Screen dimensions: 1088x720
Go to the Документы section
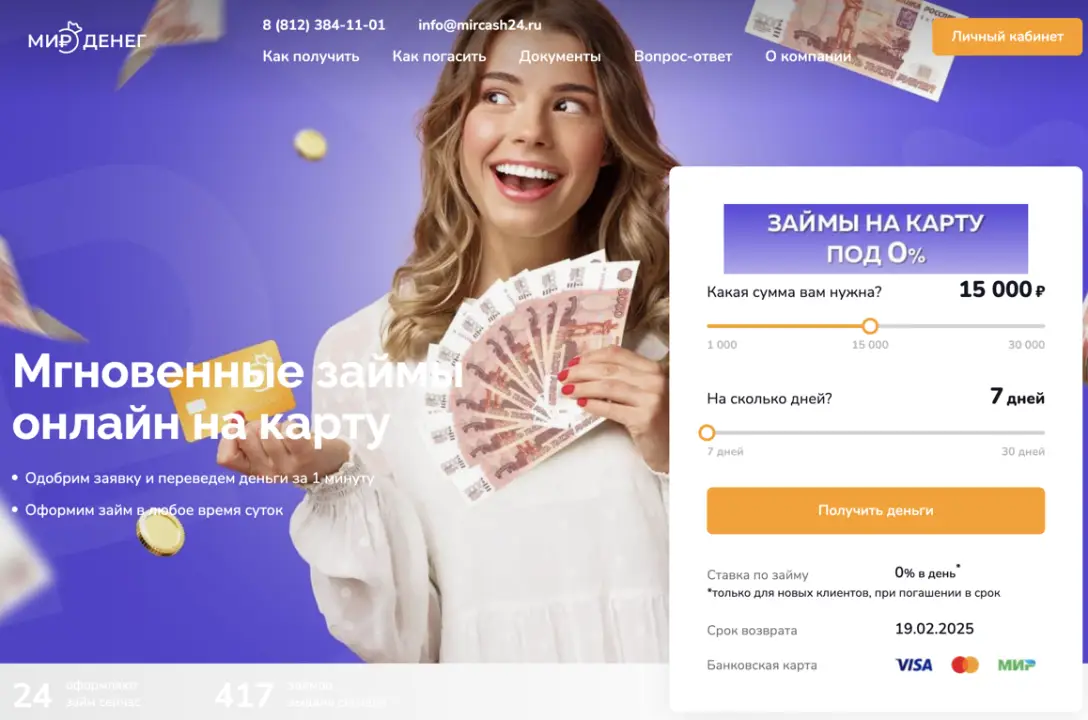click(x=560, y=56)
